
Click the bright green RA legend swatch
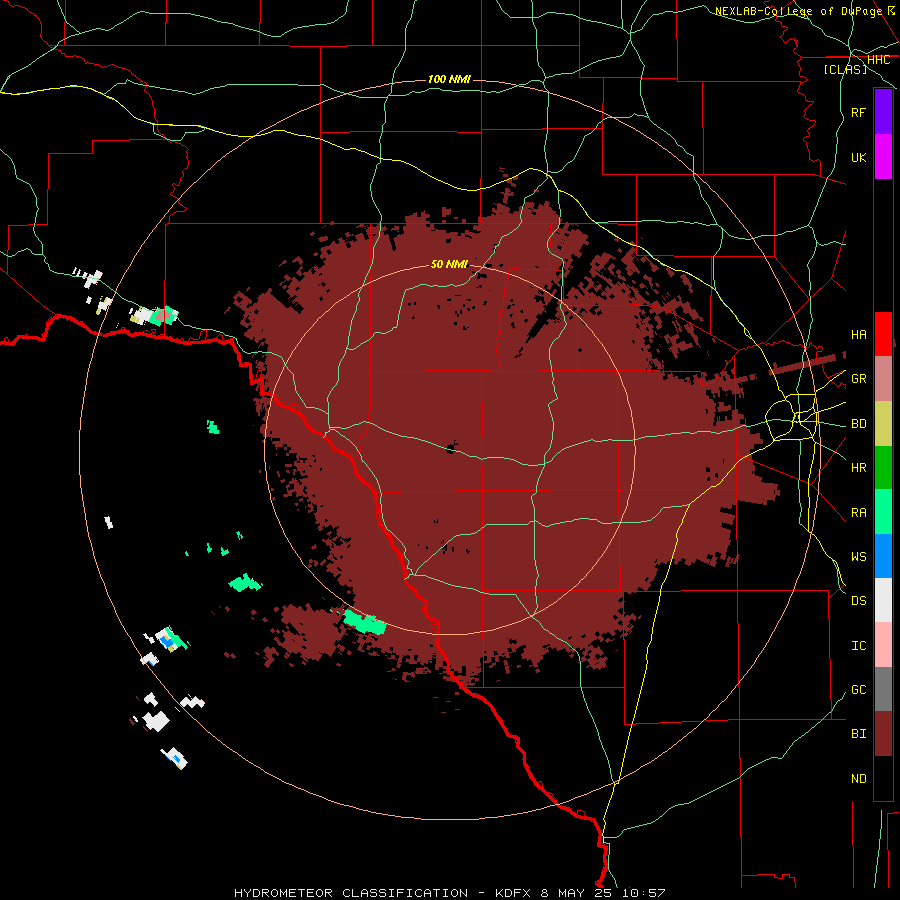tap(883, 512)
